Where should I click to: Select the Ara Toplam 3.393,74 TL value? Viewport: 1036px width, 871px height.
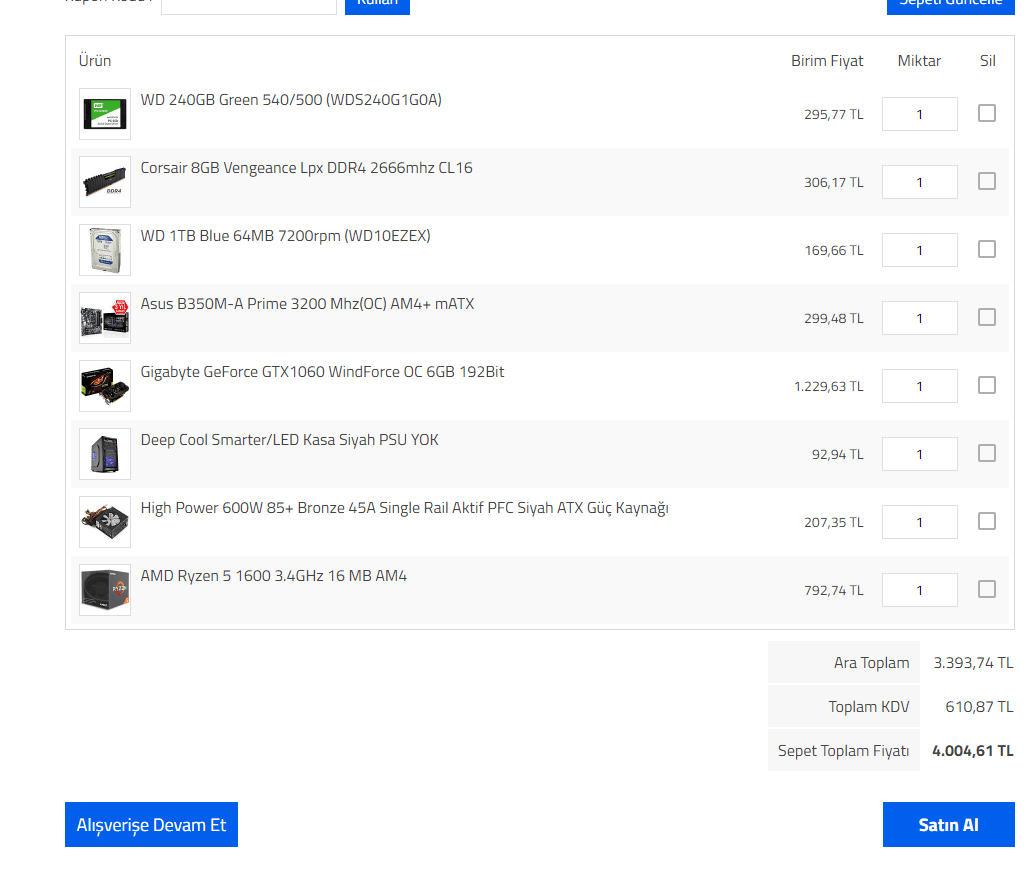(973, 663)
